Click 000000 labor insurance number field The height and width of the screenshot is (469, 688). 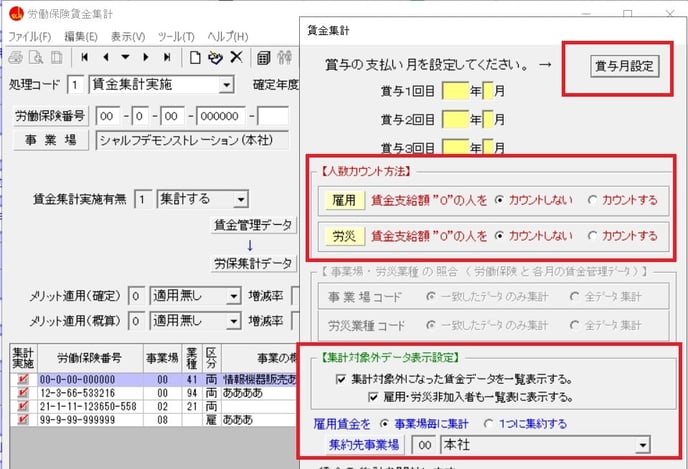coord(221,116)
